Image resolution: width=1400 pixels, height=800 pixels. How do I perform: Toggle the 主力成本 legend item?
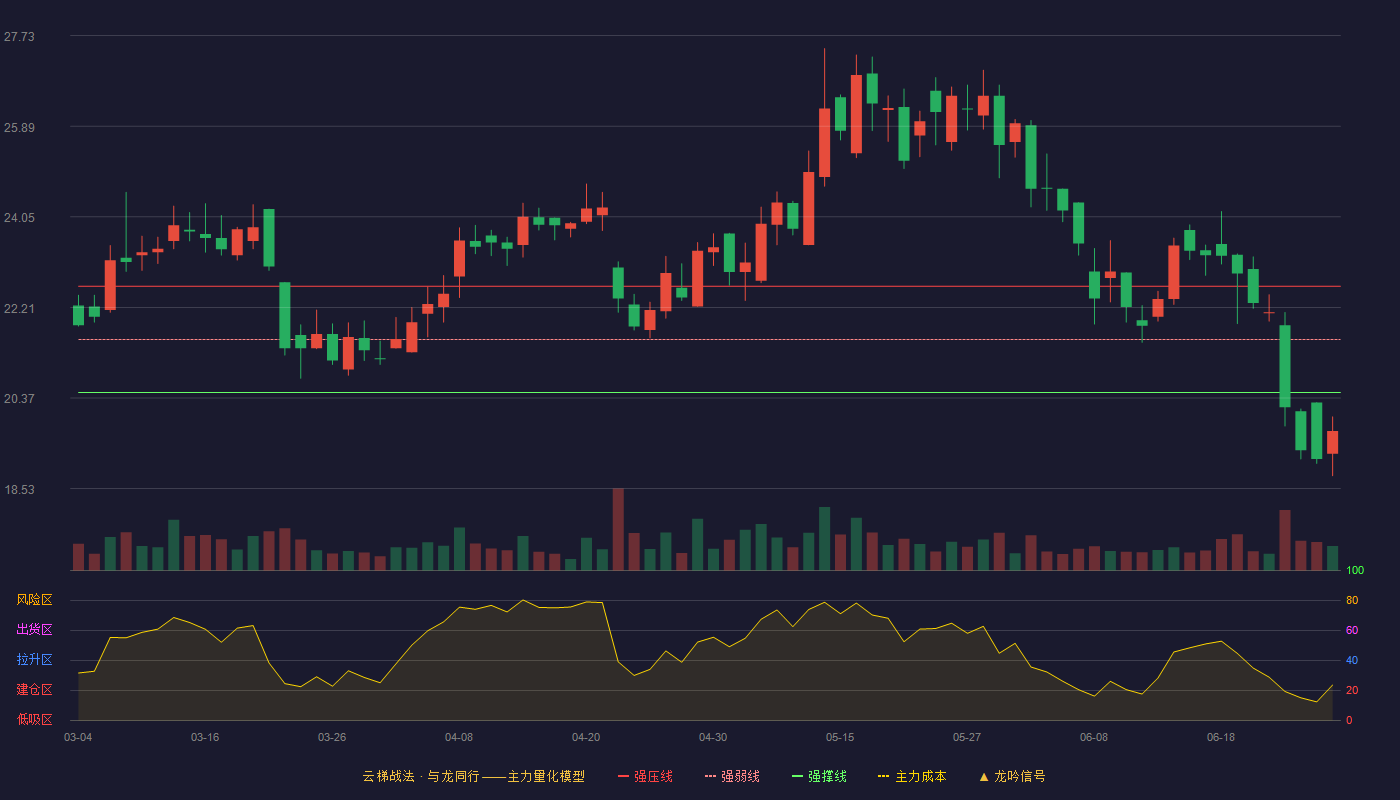pyautogui.click(x=912, y=776)
